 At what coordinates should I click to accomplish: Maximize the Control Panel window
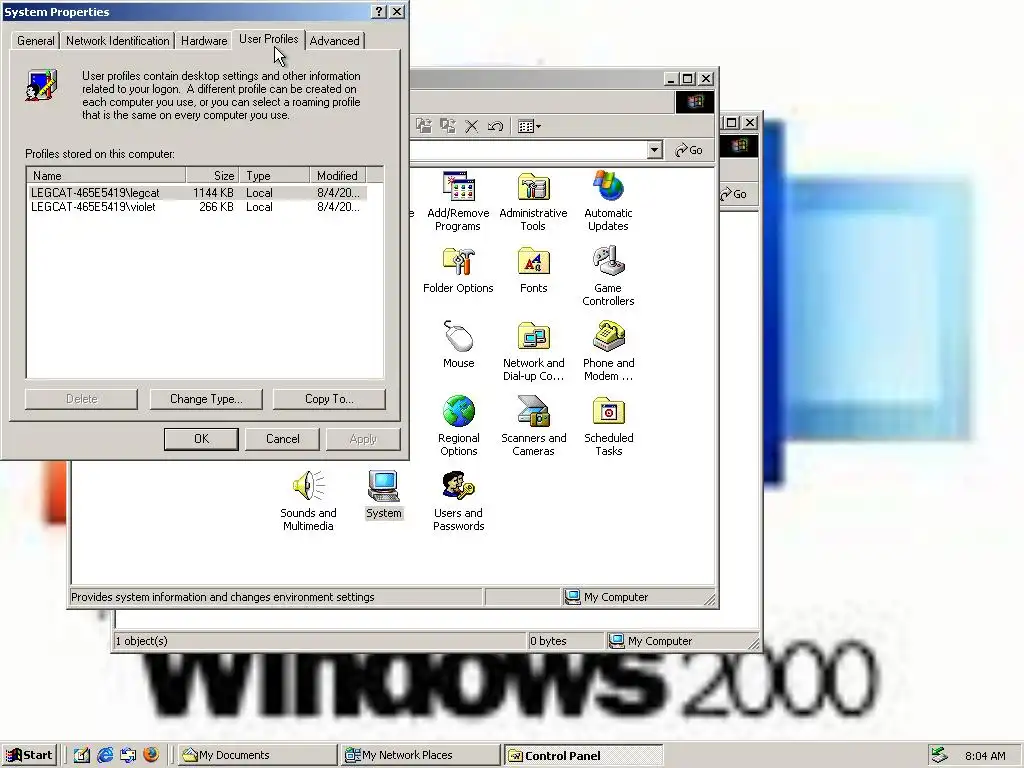(688, 79)
